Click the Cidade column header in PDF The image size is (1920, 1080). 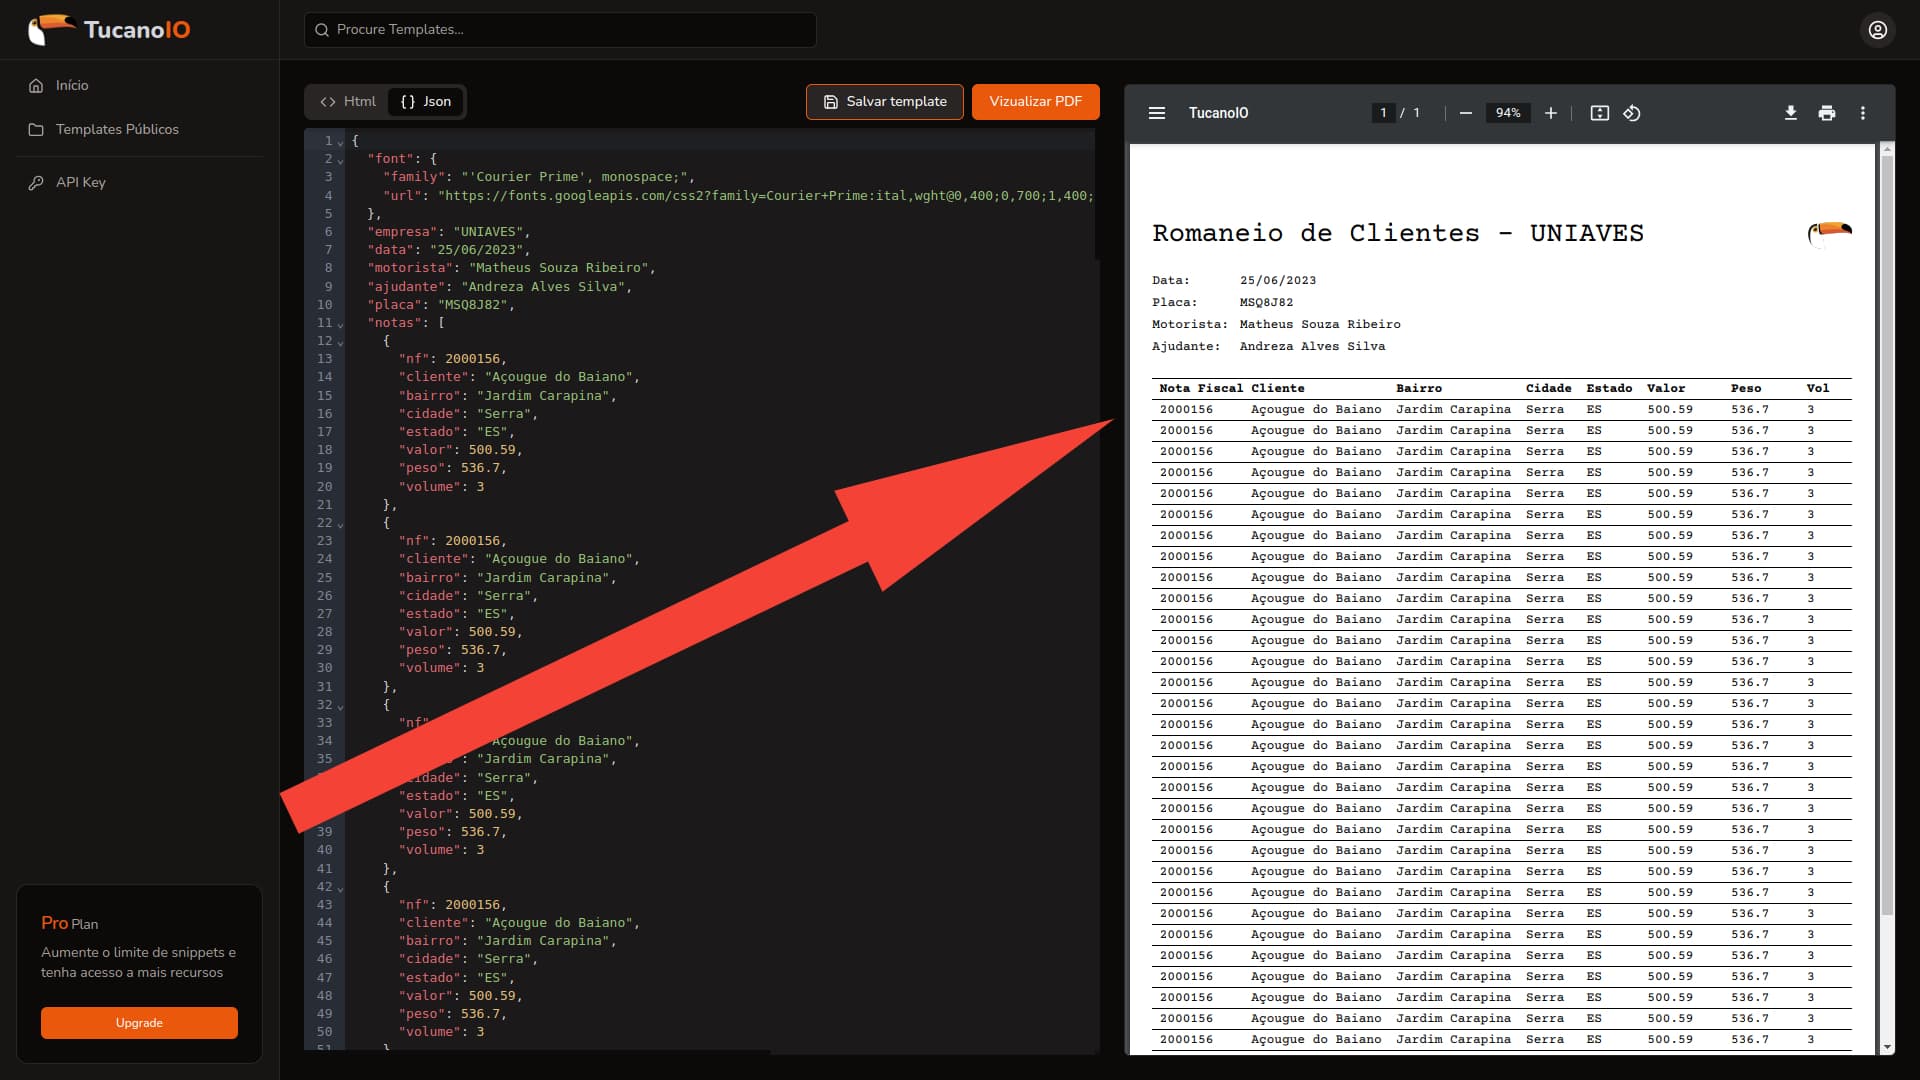(1548, 388)
